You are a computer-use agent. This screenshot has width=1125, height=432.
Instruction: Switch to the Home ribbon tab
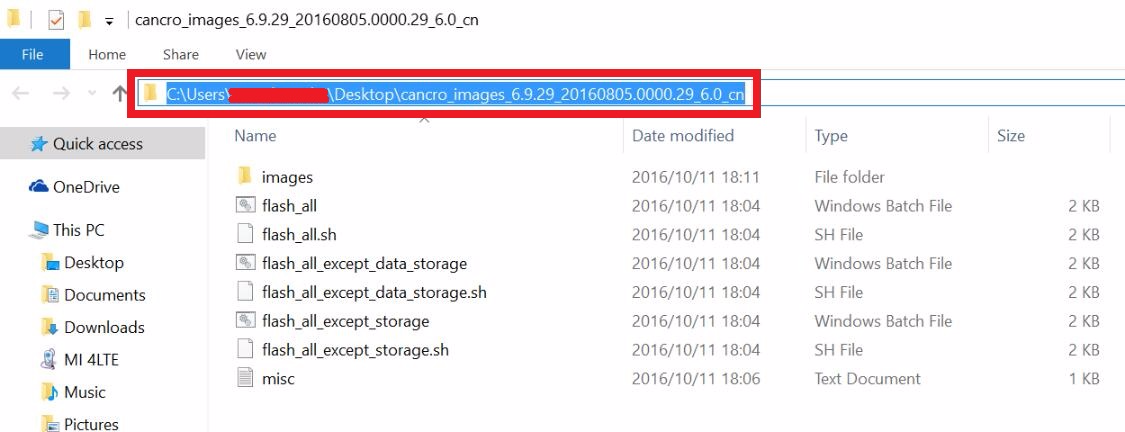(107, 54)
